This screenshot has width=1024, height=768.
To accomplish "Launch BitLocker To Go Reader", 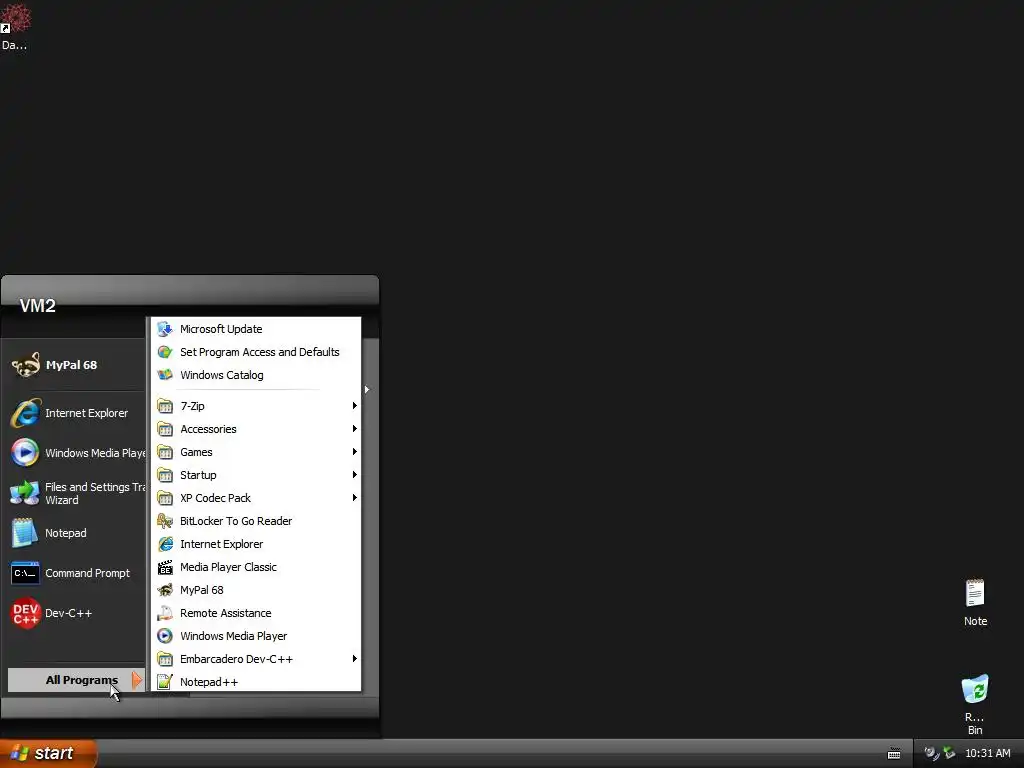I will [255, 521].
